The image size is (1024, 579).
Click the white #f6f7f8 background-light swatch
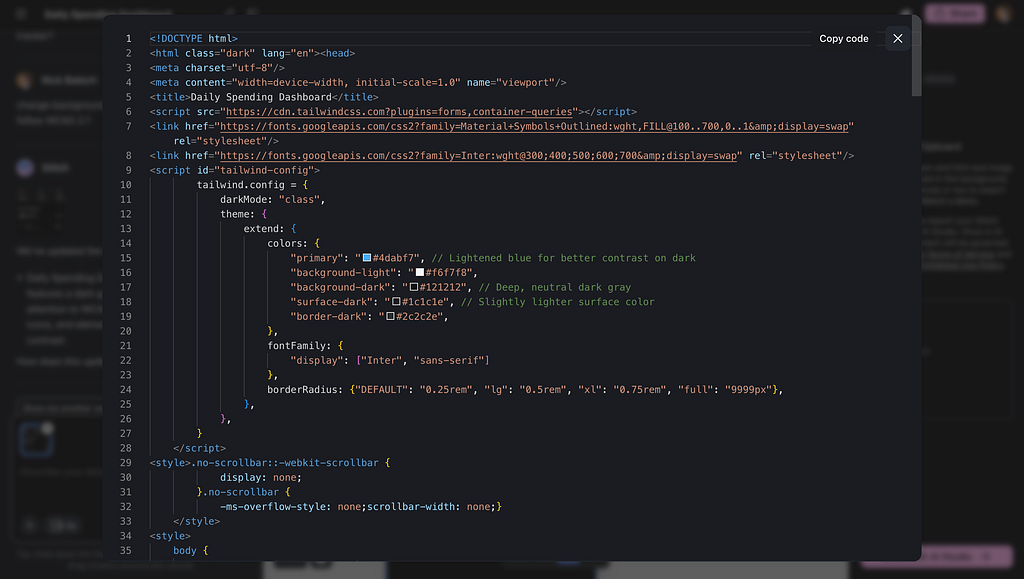point(420,273)
